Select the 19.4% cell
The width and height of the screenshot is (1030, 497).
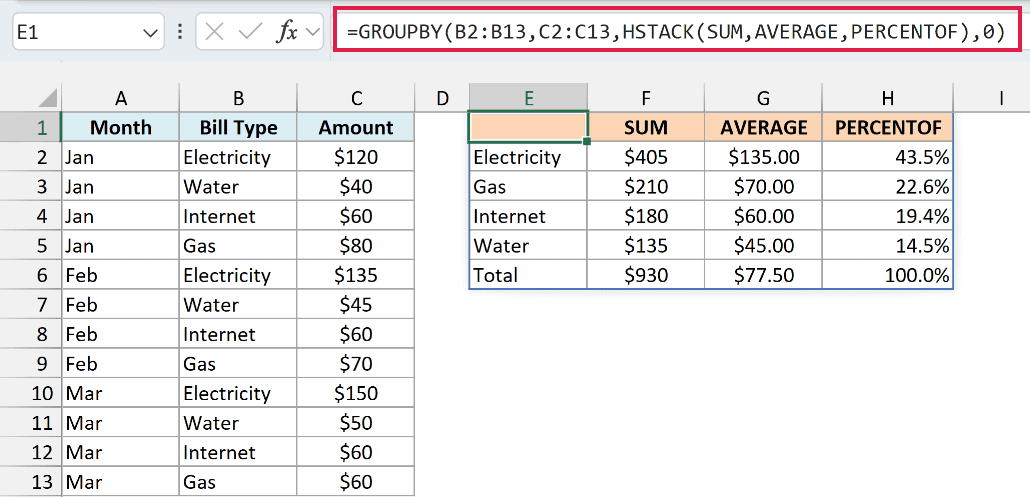click(x=887, y=216)
